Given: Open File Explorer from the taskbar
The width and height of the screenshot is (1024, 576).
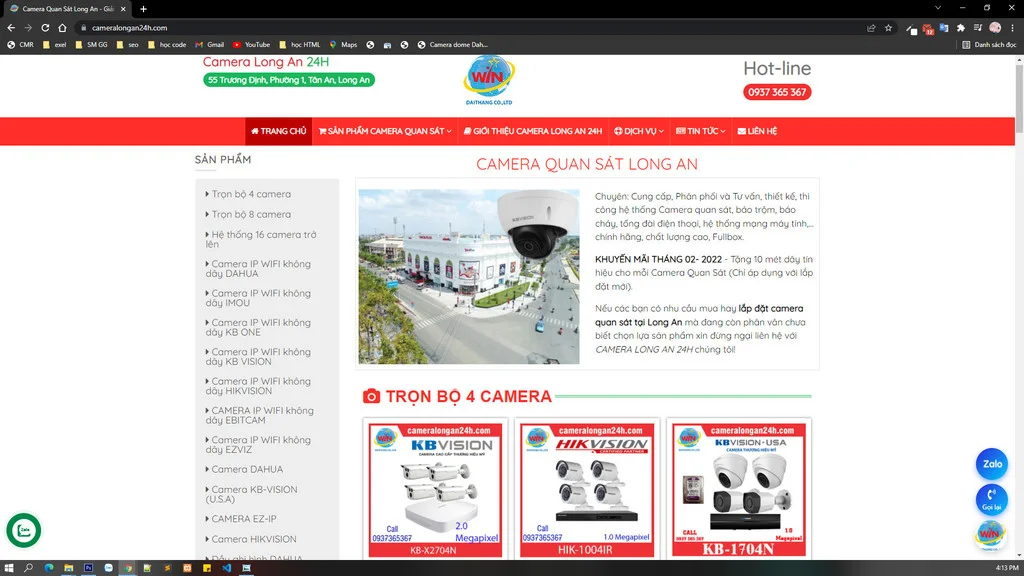Looking at the screenshot, I should tap(69, 568).
